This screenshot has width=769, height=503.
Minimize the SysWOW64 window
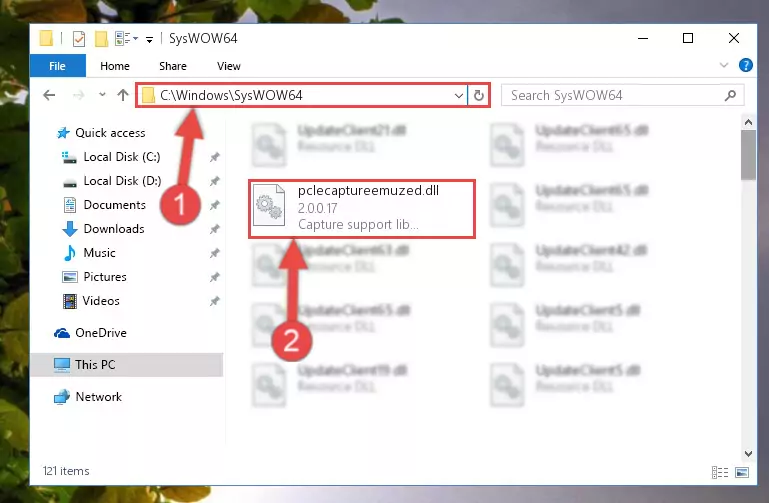click(643, 38)
